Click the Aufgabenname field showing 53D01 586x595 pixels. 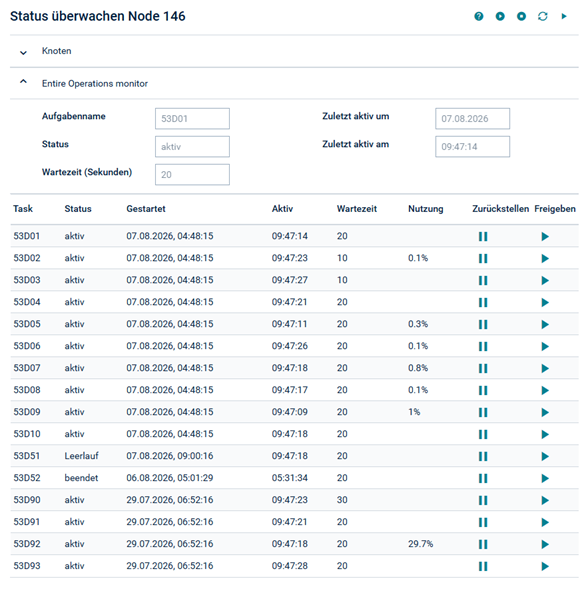pyautogui.click(x=192, y=119)
